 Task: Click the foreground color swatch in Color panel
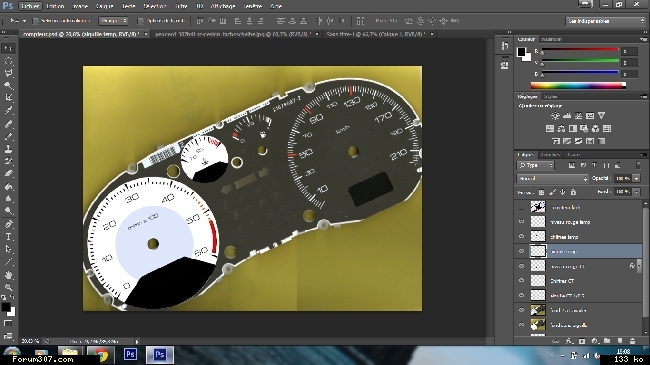(x=521, y=52)
